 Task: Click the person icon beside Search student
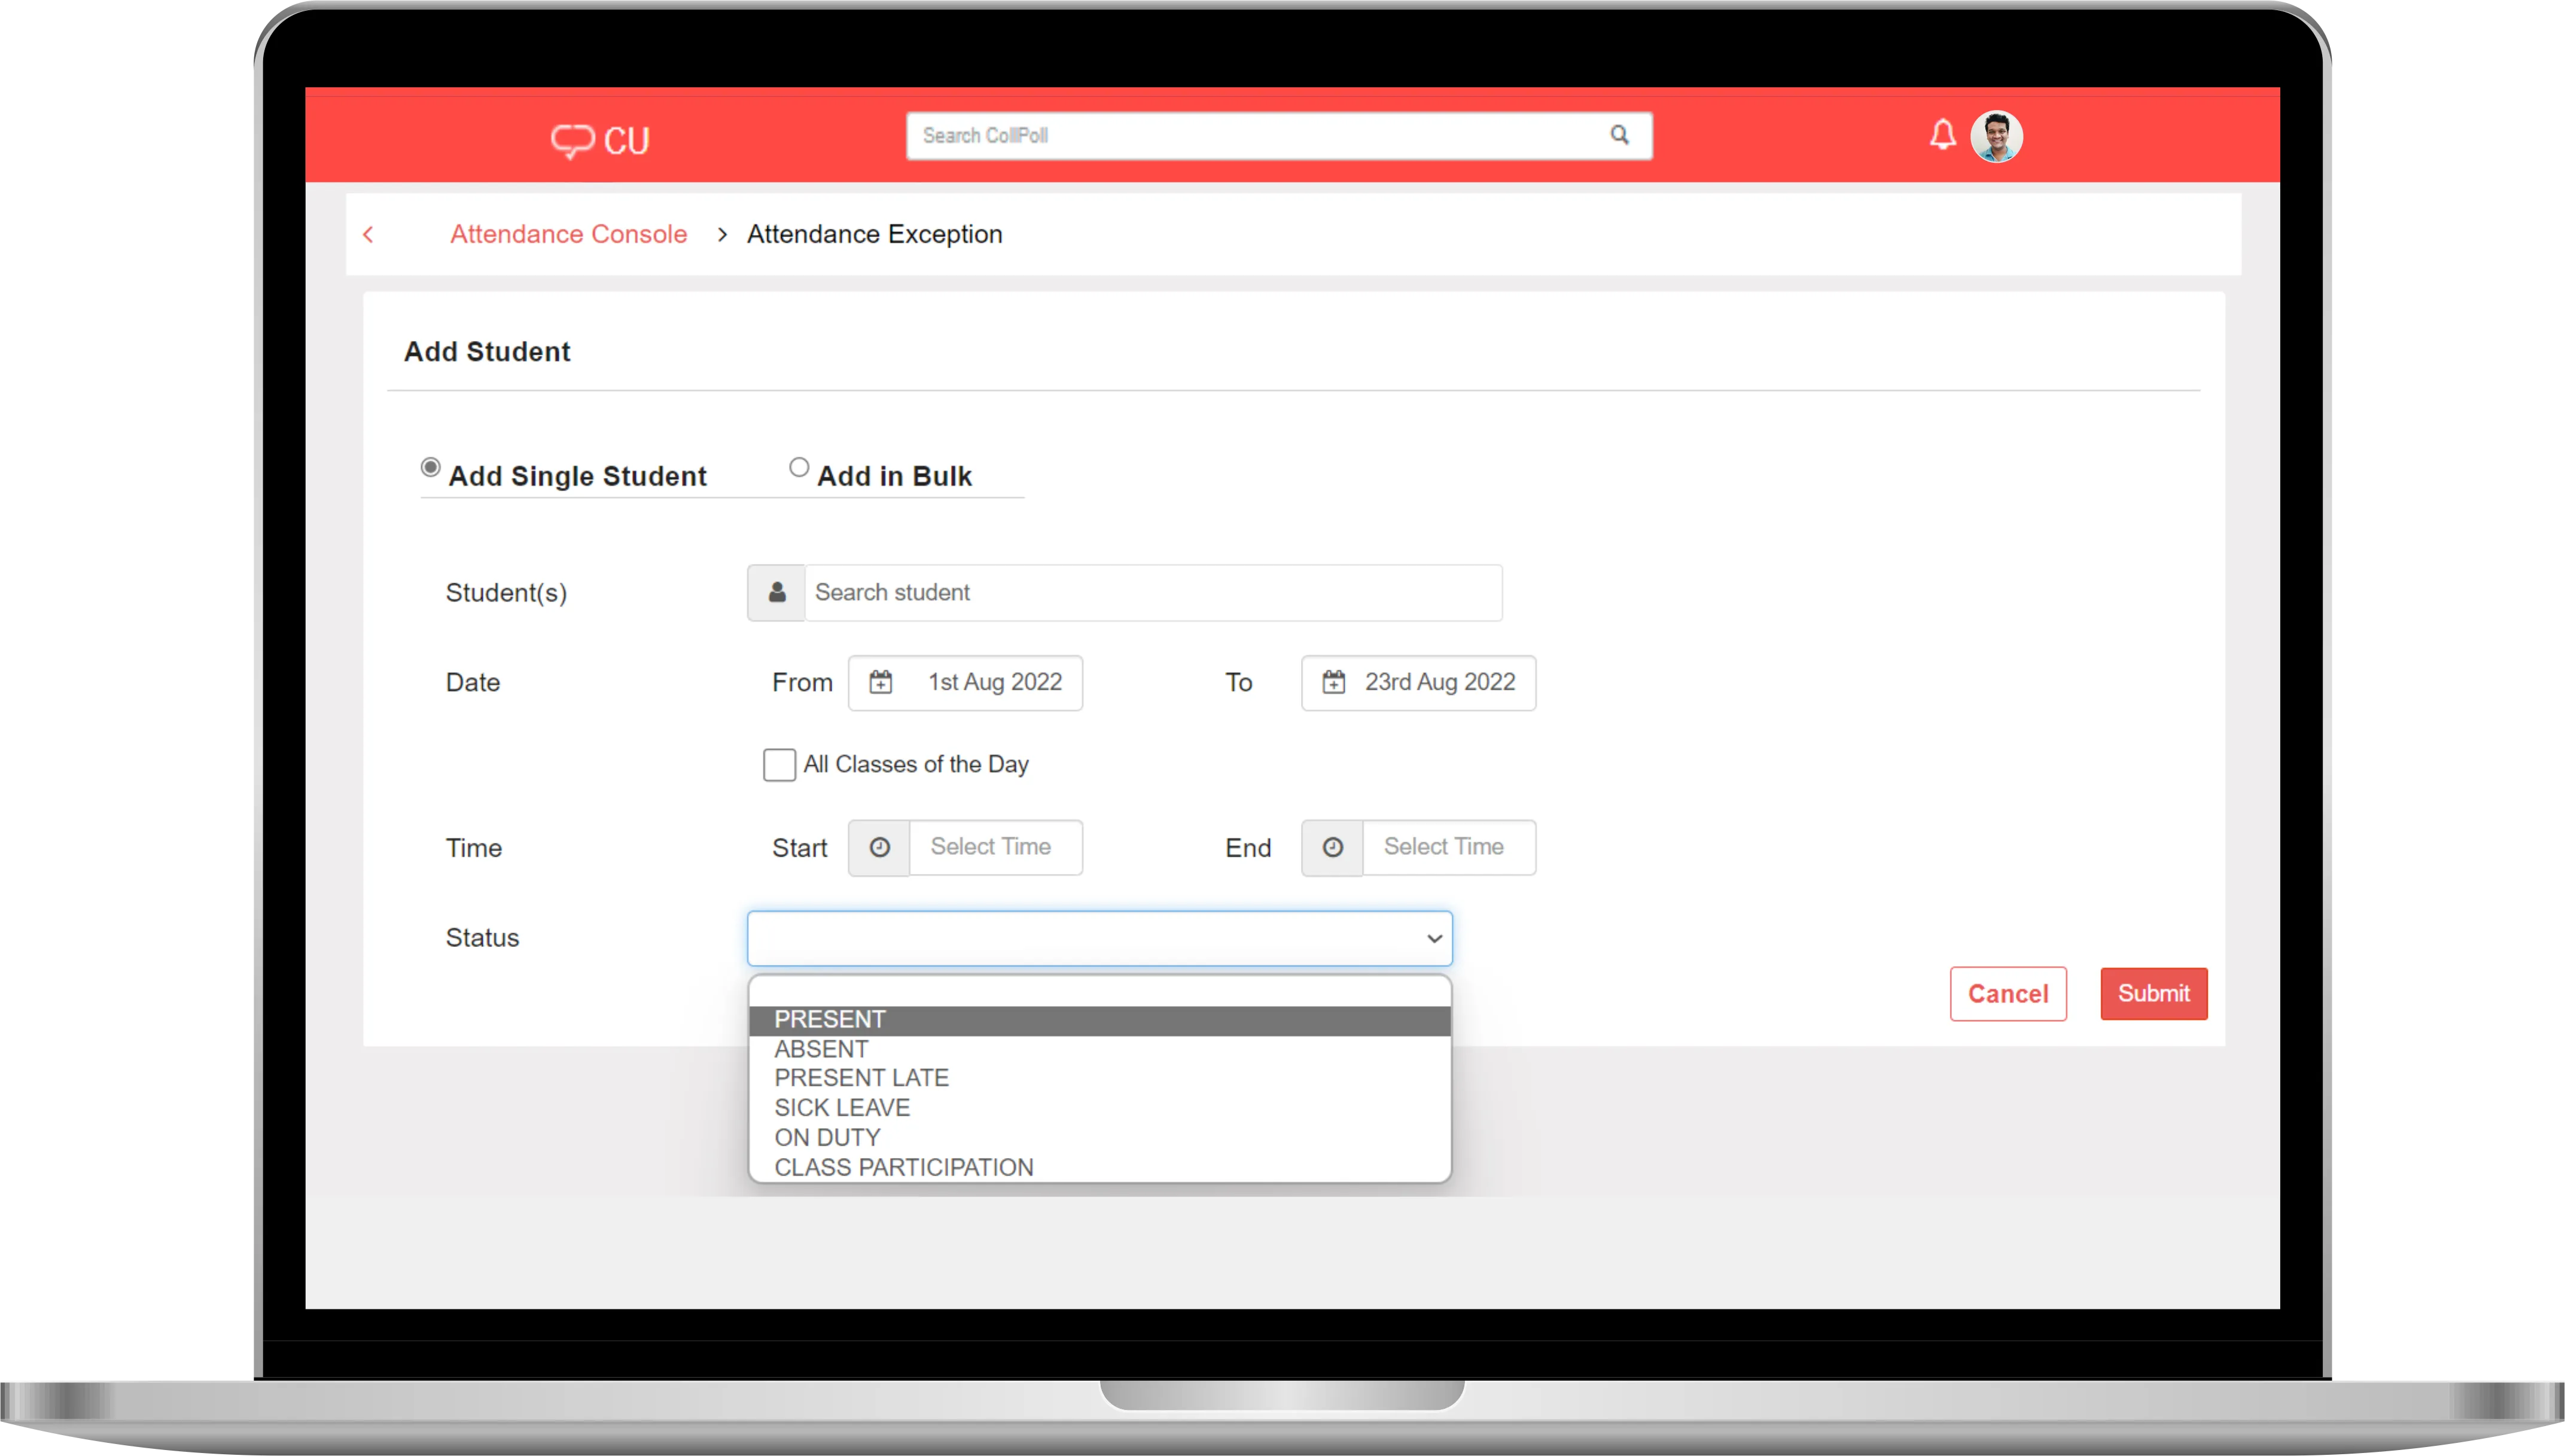[x=776, y=592]
